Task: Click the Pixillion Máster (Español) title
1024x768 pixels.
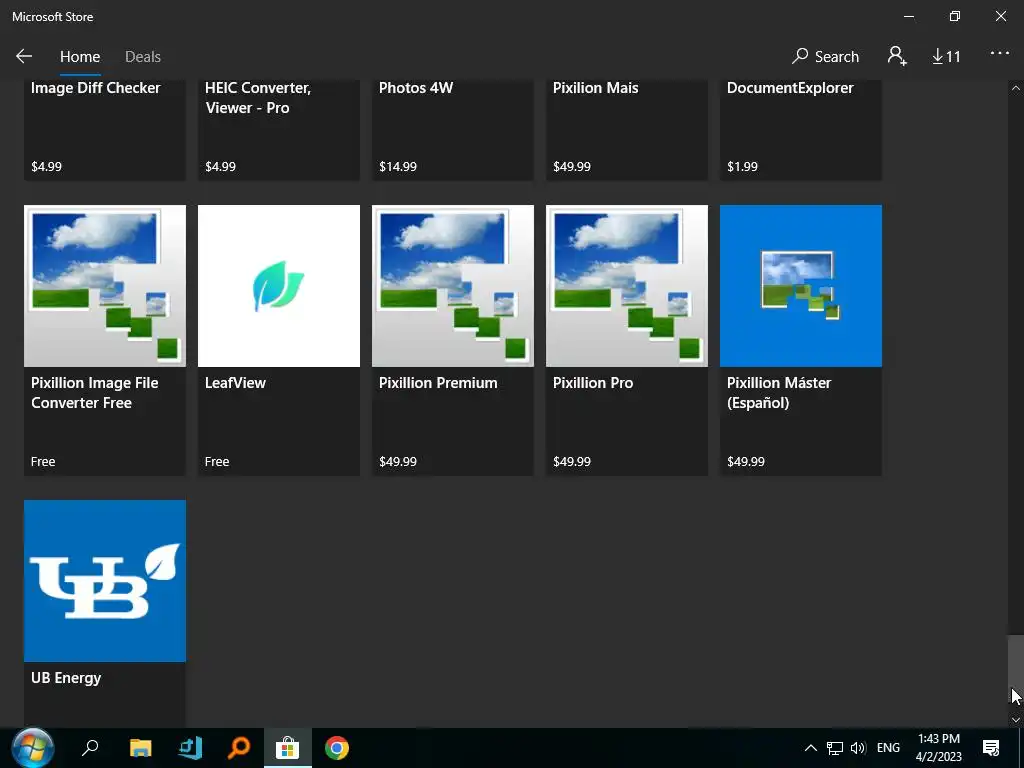Action: [779, 392]
